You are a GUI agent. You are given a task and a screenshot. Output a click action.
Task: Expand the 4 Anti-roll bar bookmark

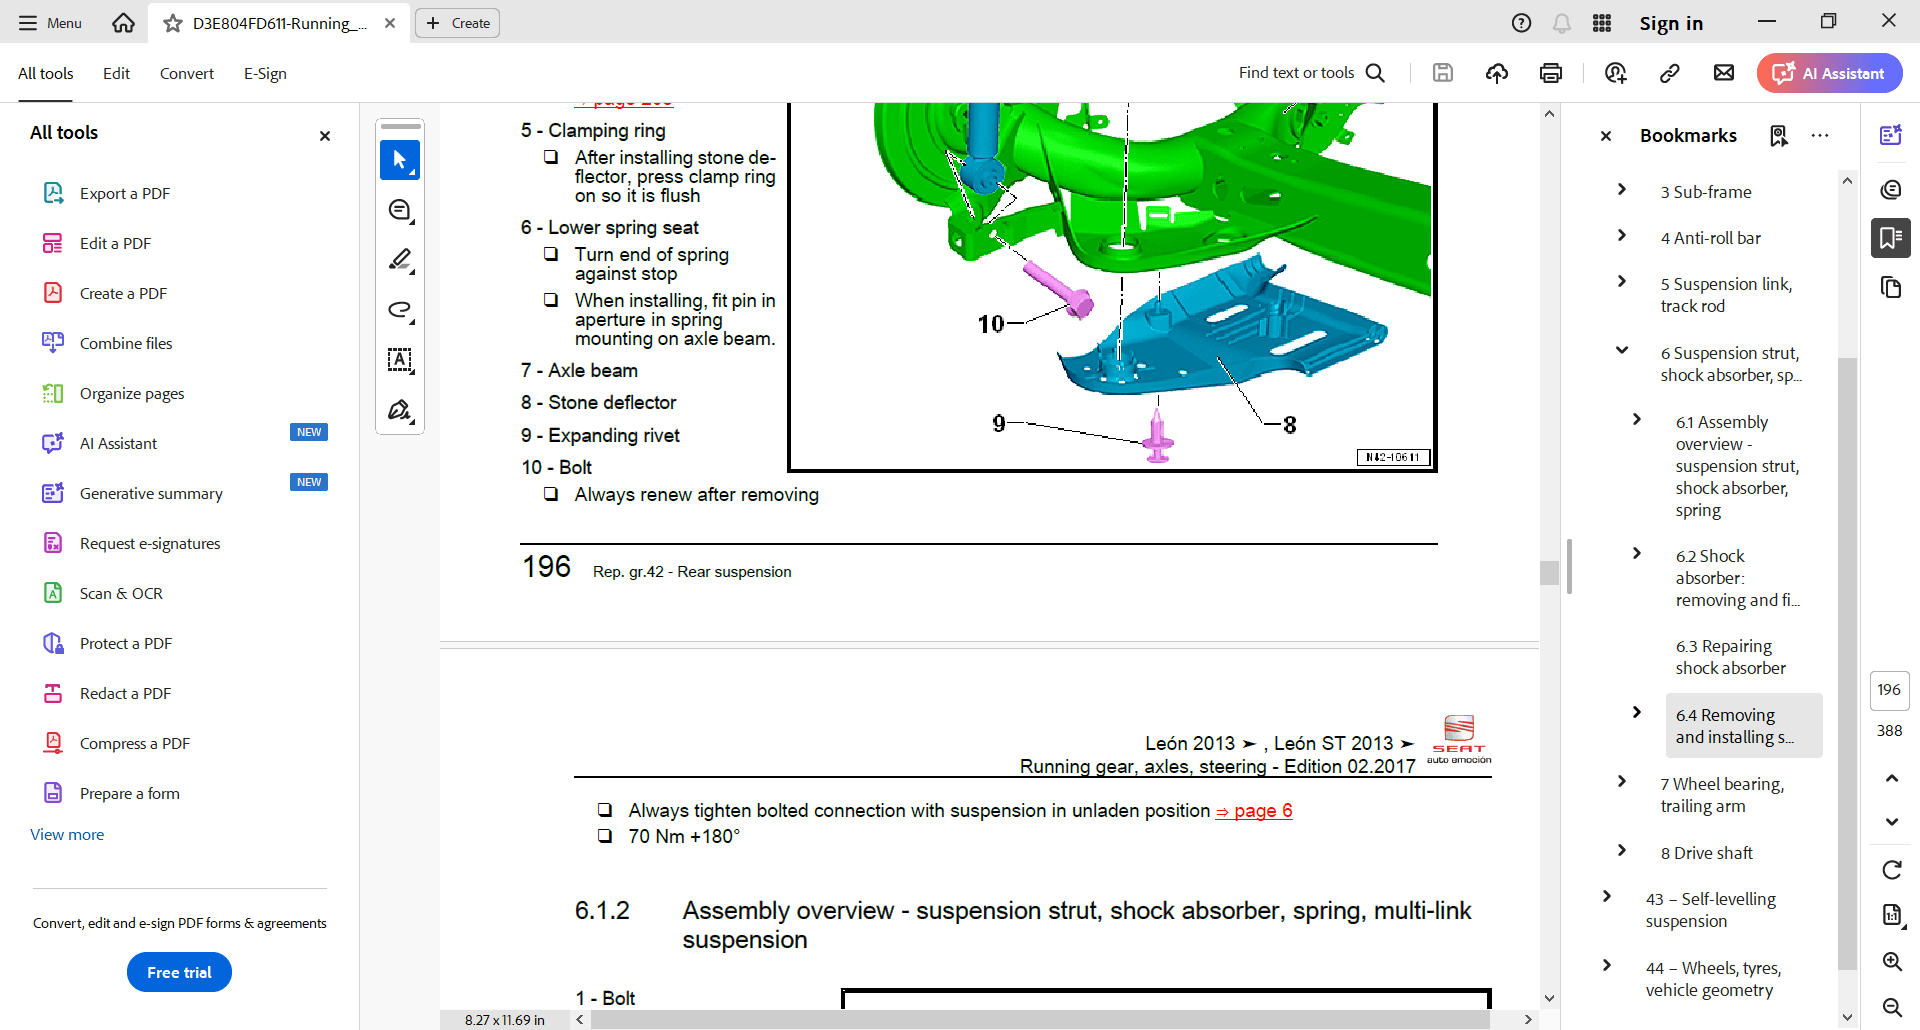[1622, 236]
